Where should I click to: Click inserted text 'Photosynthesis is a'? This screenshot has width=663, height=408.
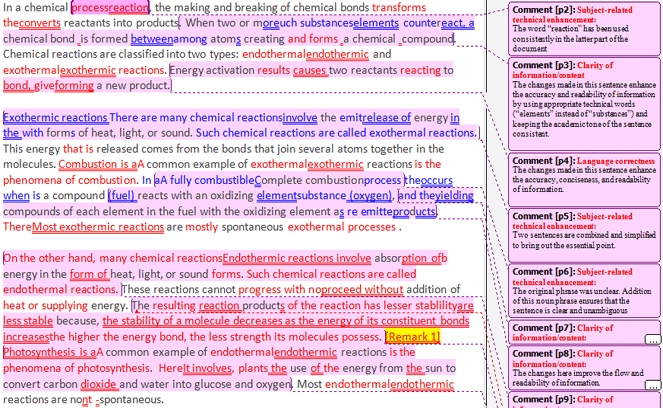[x=49, y=352]
